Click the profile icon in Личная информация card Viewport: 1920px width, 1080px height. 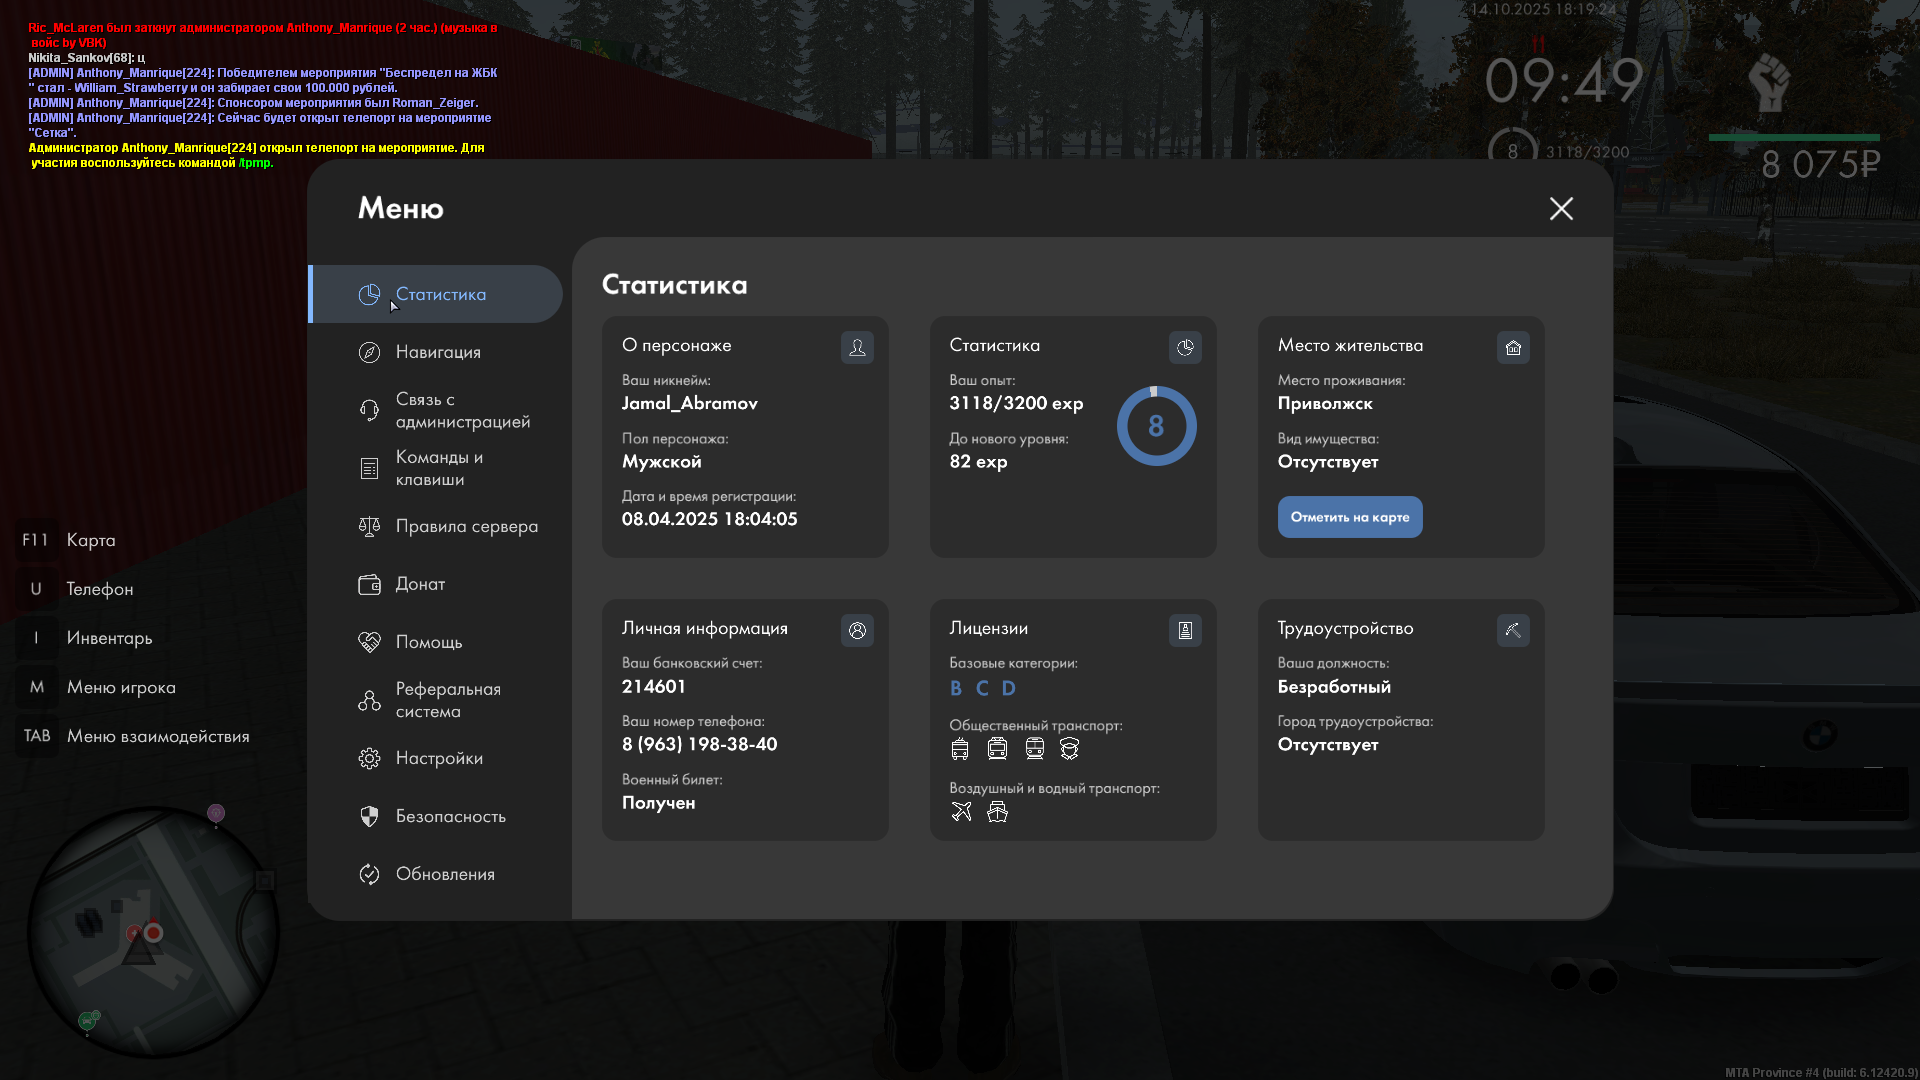[857, 630]
